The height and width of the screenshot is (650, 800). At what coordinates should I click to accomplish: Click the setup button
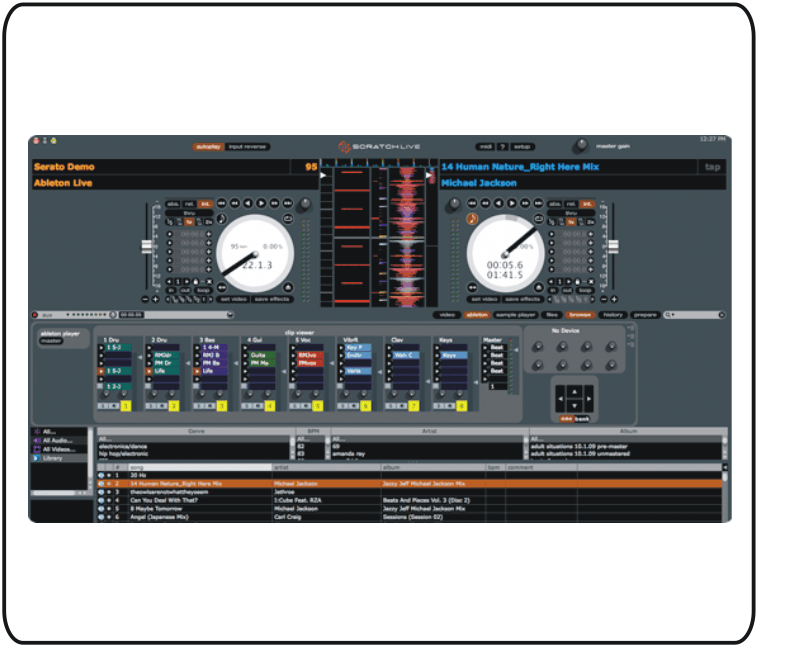click(x=523, y=146)
